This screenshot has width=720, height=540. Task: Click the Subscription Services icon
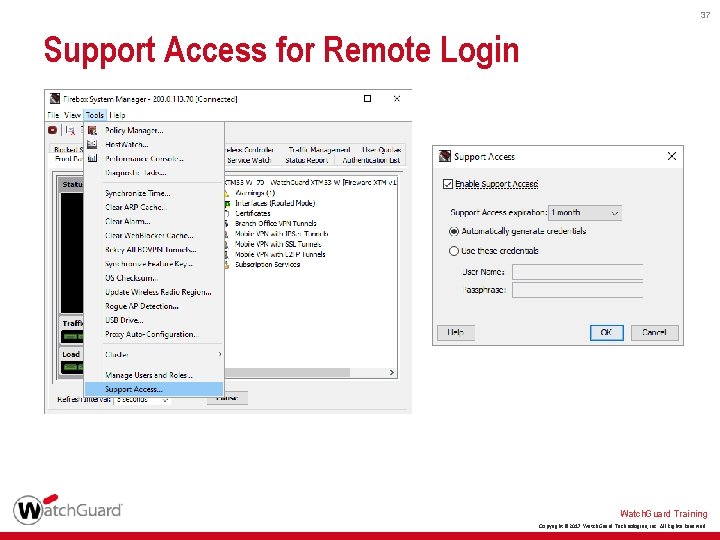tap(226, 265)
